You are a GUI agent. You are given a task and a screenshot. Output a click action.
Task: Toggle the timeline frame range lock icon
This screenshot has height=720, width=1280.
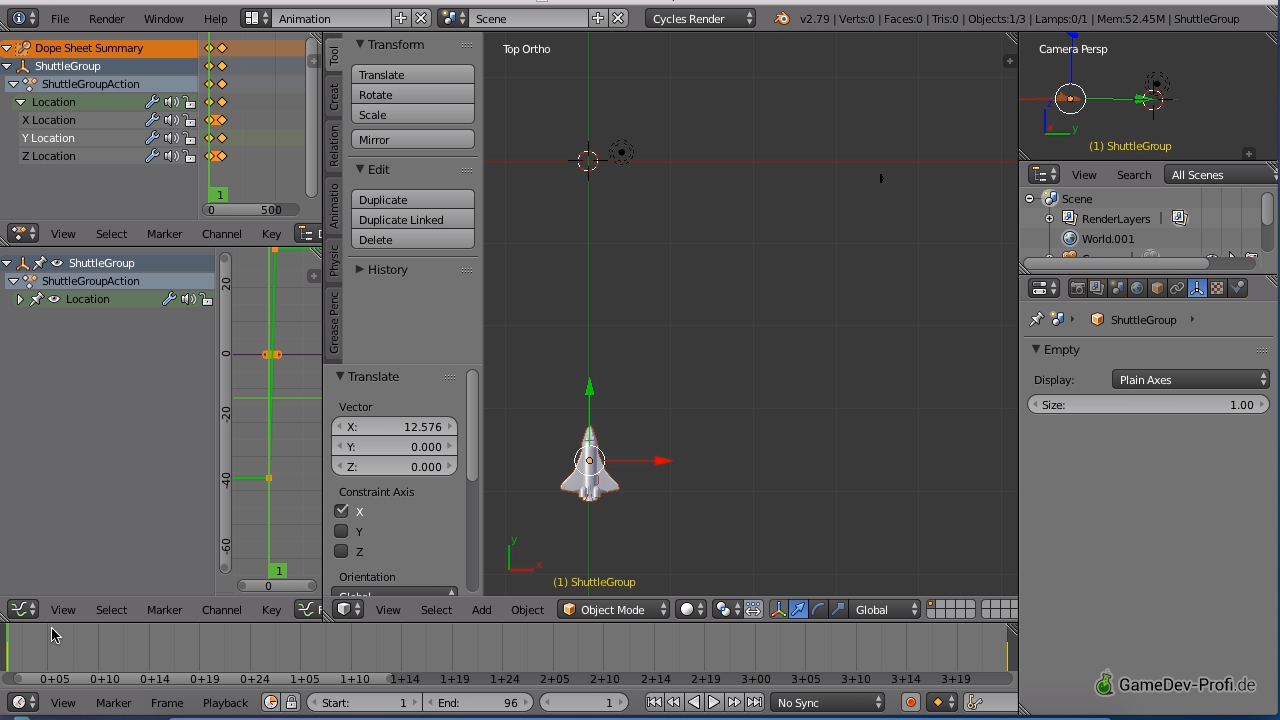[291, 702]
